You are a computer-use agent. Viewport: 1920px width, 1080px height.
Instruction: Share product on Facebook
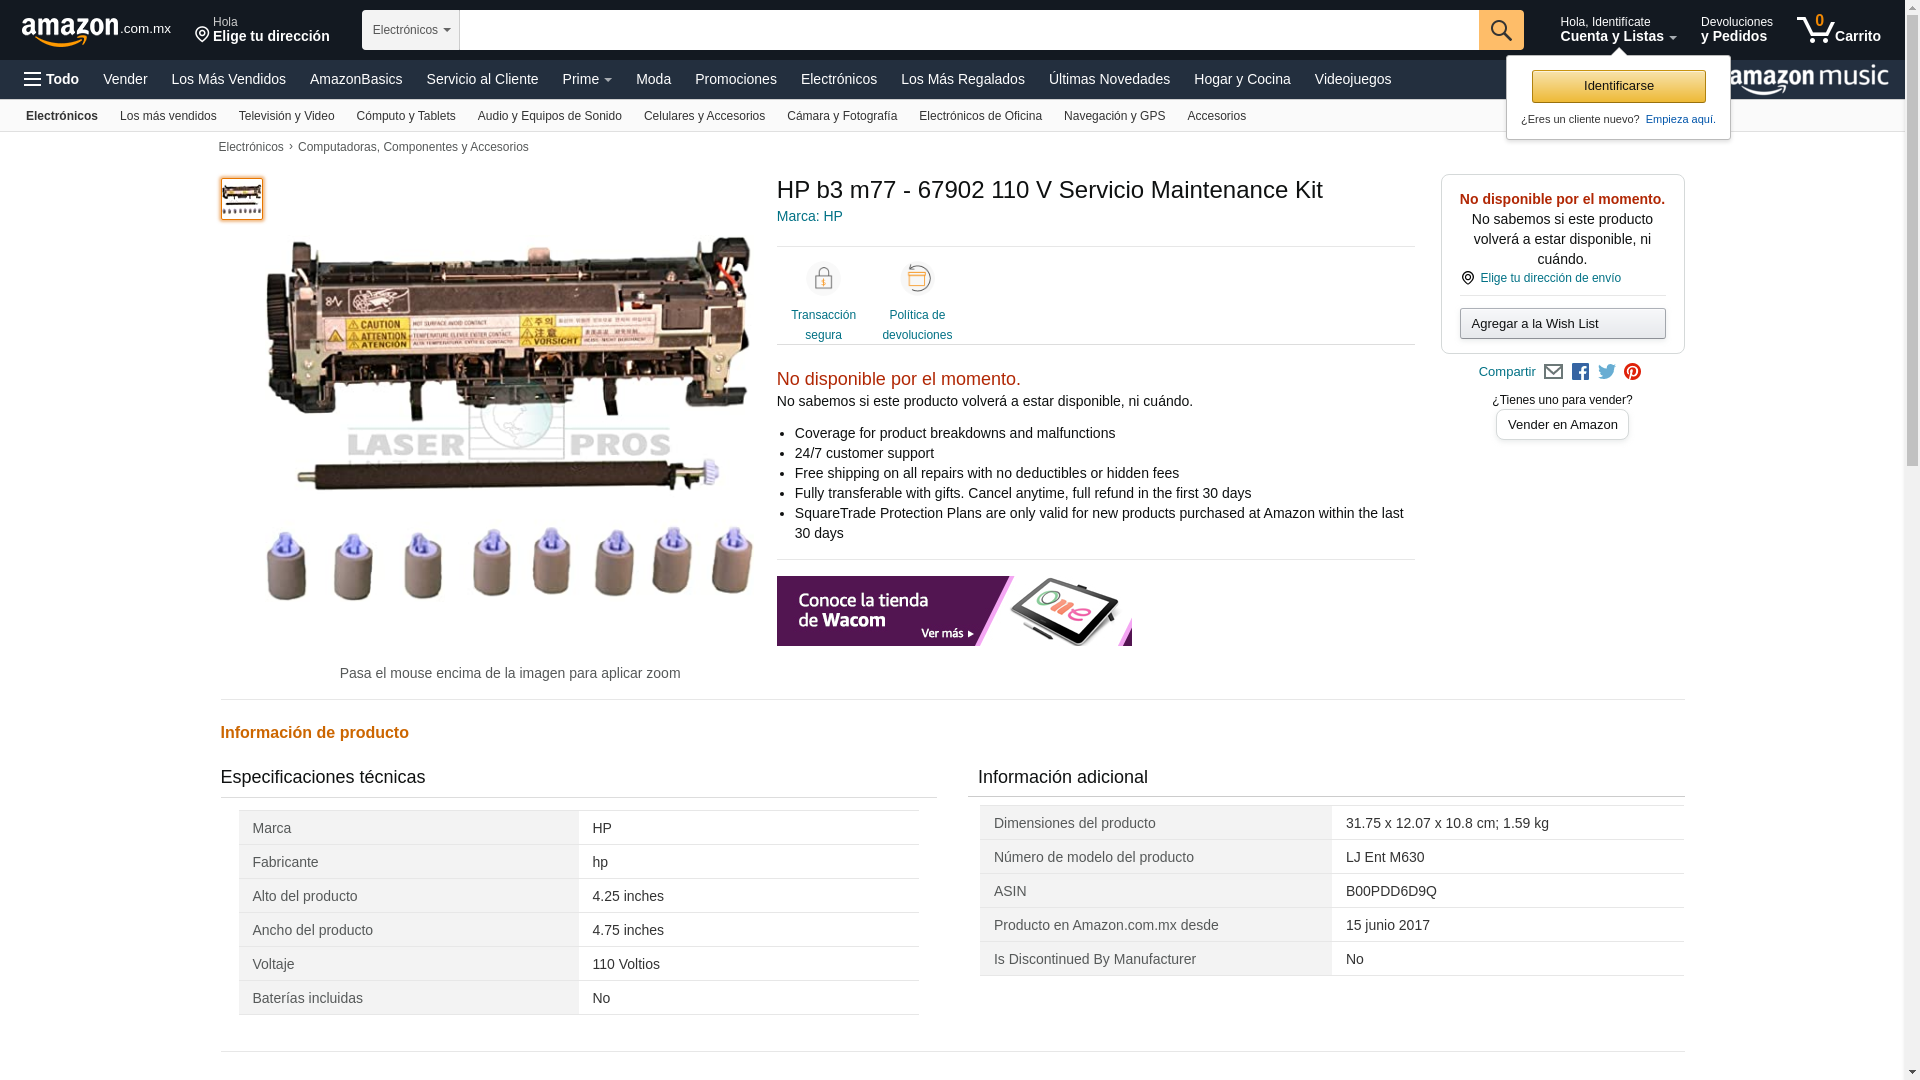(x=1580, y=372)
